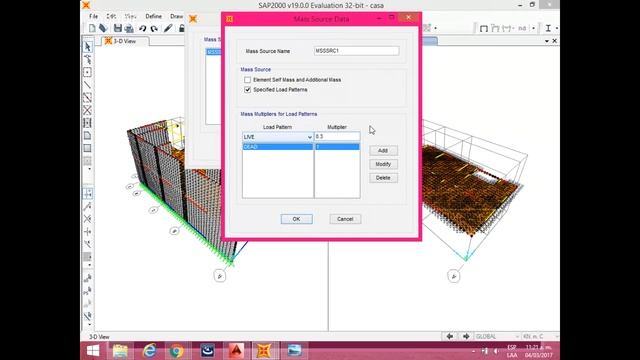Select the draw frame line tool
The width and height of the screenshot is (640, 360).
pyautogui.click(x=87, y=85)
